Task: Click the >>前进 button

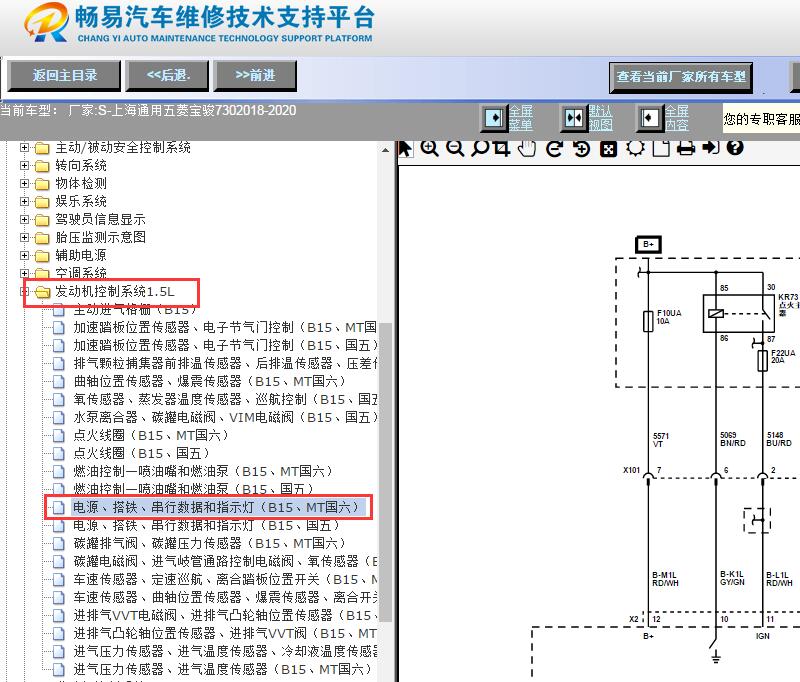Action: [255, 76]
